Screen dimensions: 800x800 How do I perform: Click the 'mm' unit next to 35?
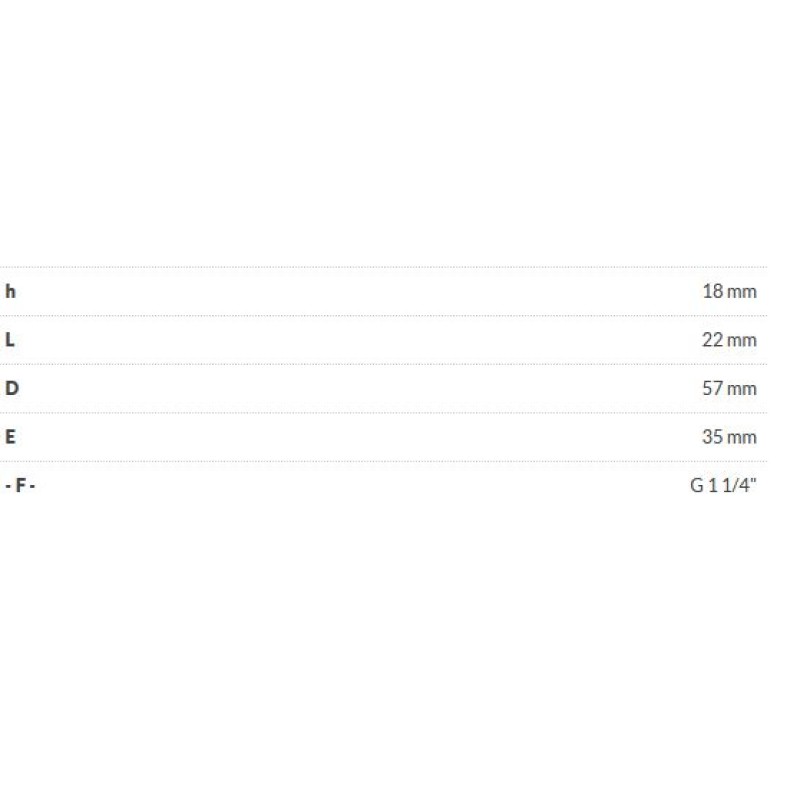(742, 437)
